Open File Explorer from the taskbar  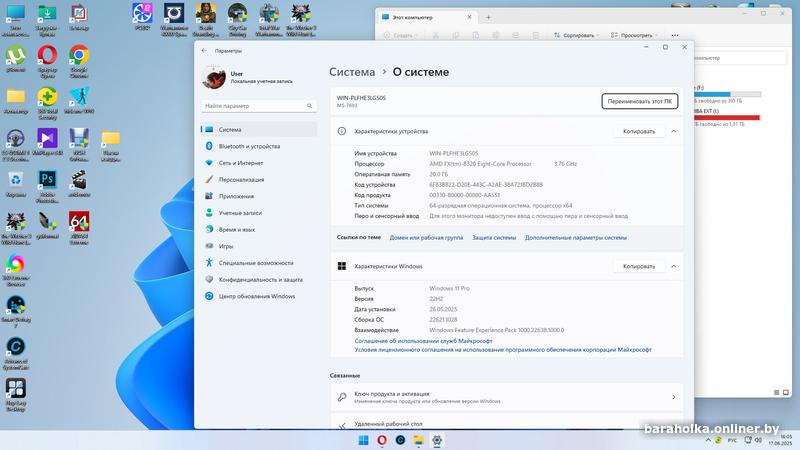(418, 440)
